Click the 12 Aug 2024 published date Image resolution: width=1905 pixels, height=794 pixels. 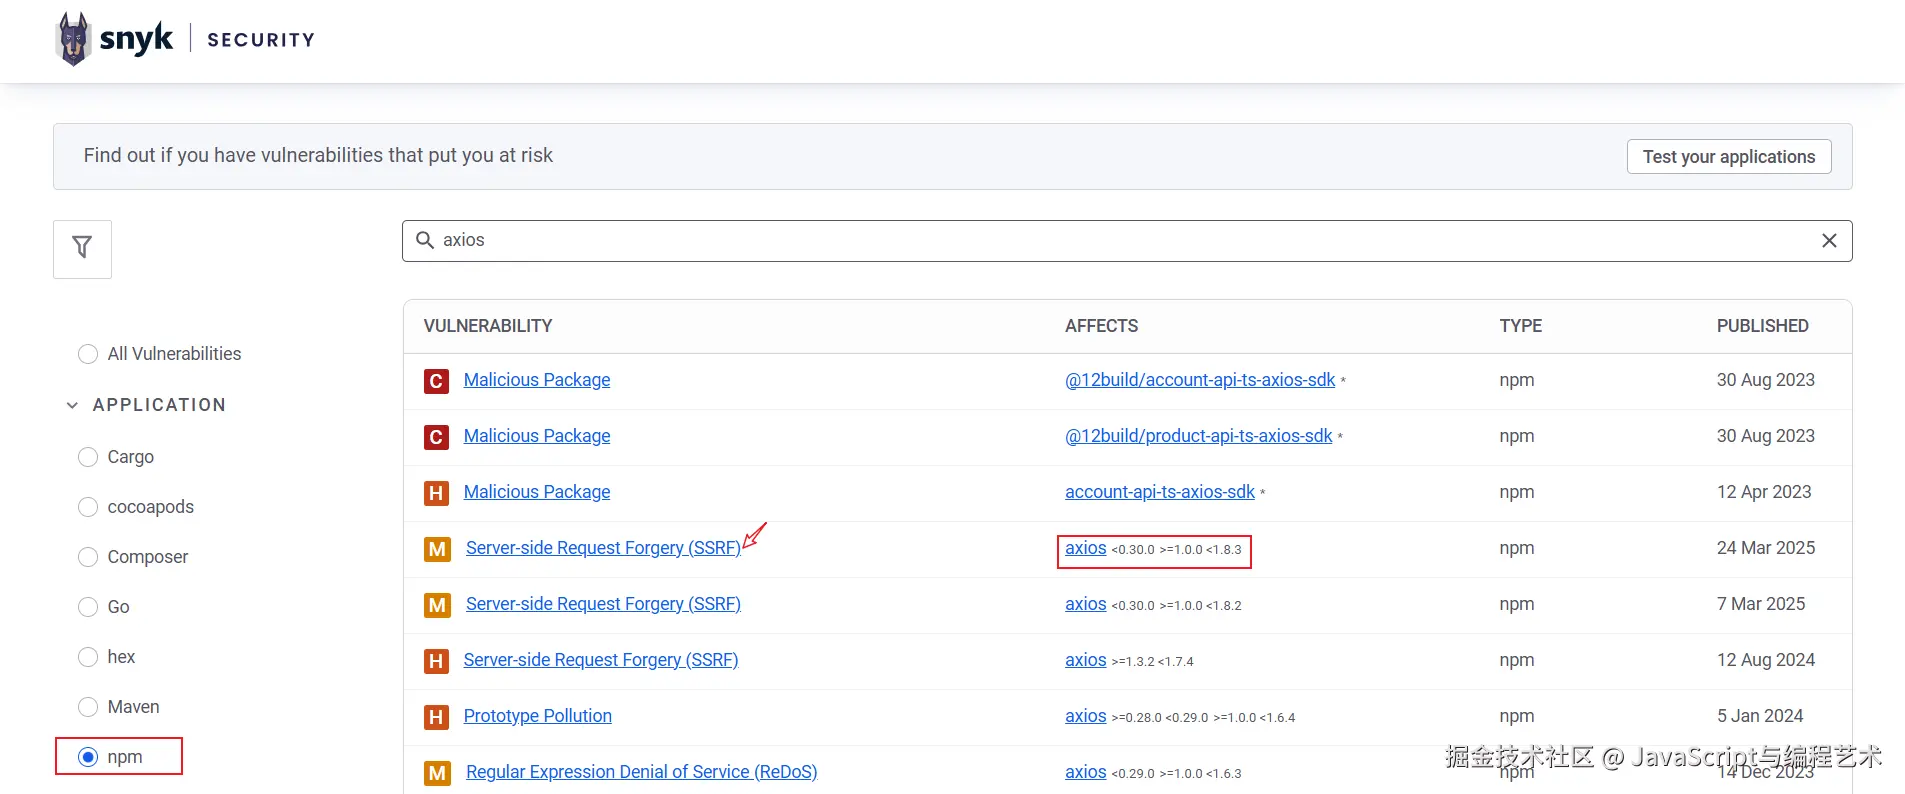[1766, 660]
